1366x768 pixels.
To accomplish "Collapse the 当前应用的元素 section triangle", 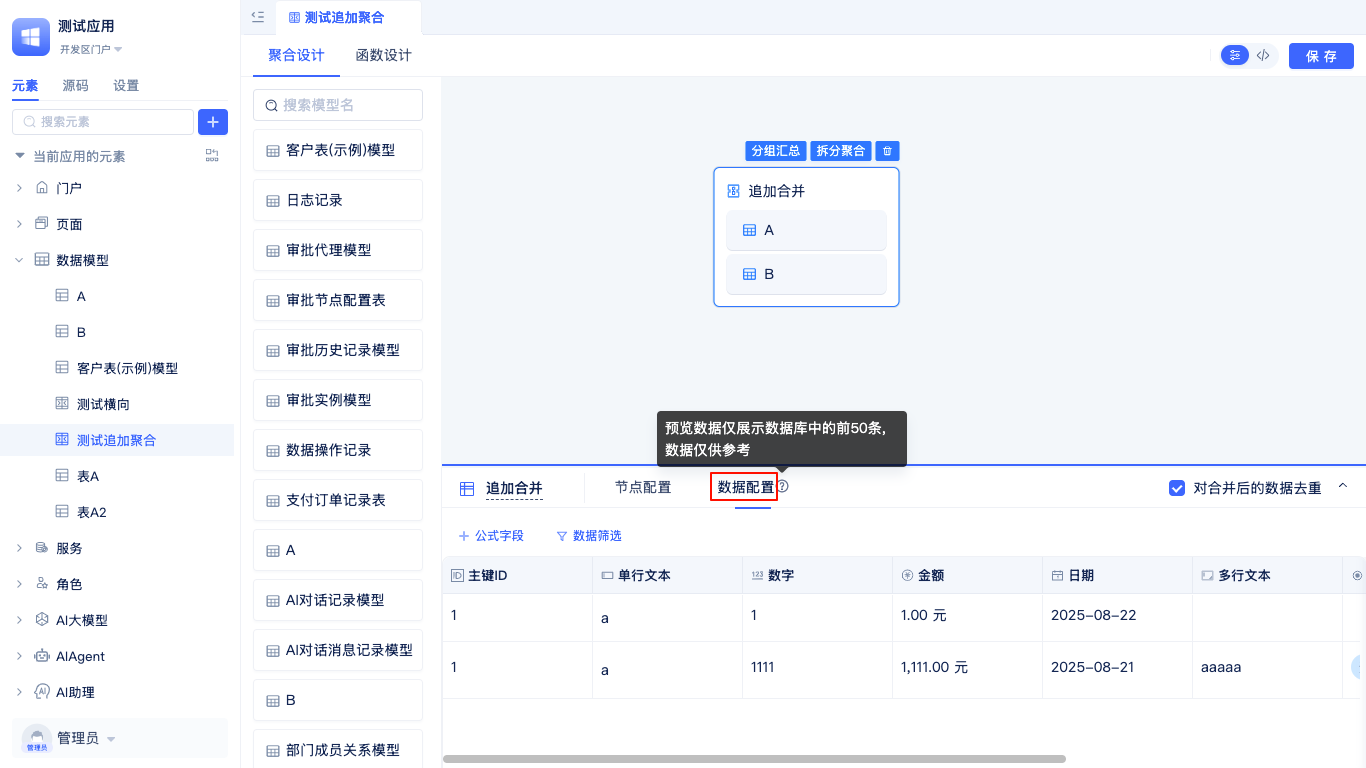I will 20,156.
